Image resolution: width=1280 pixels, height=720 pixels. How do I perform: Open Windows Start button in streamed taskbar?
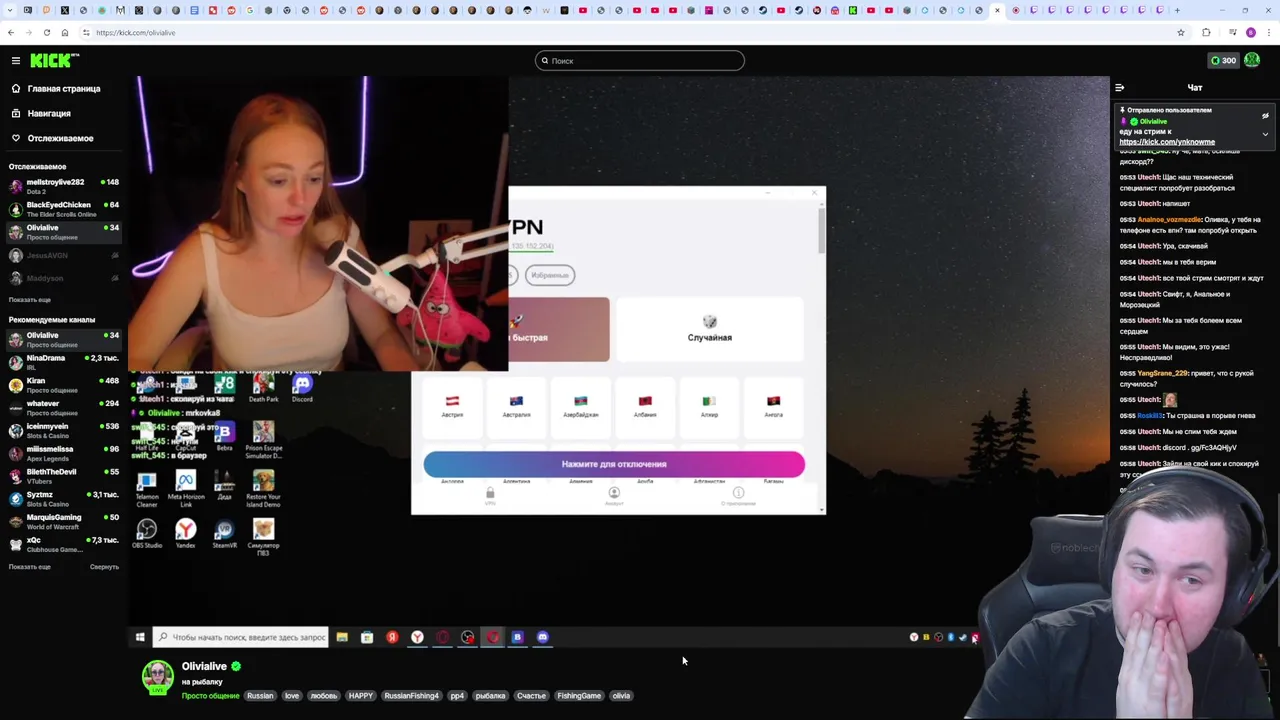coord(140,637)
